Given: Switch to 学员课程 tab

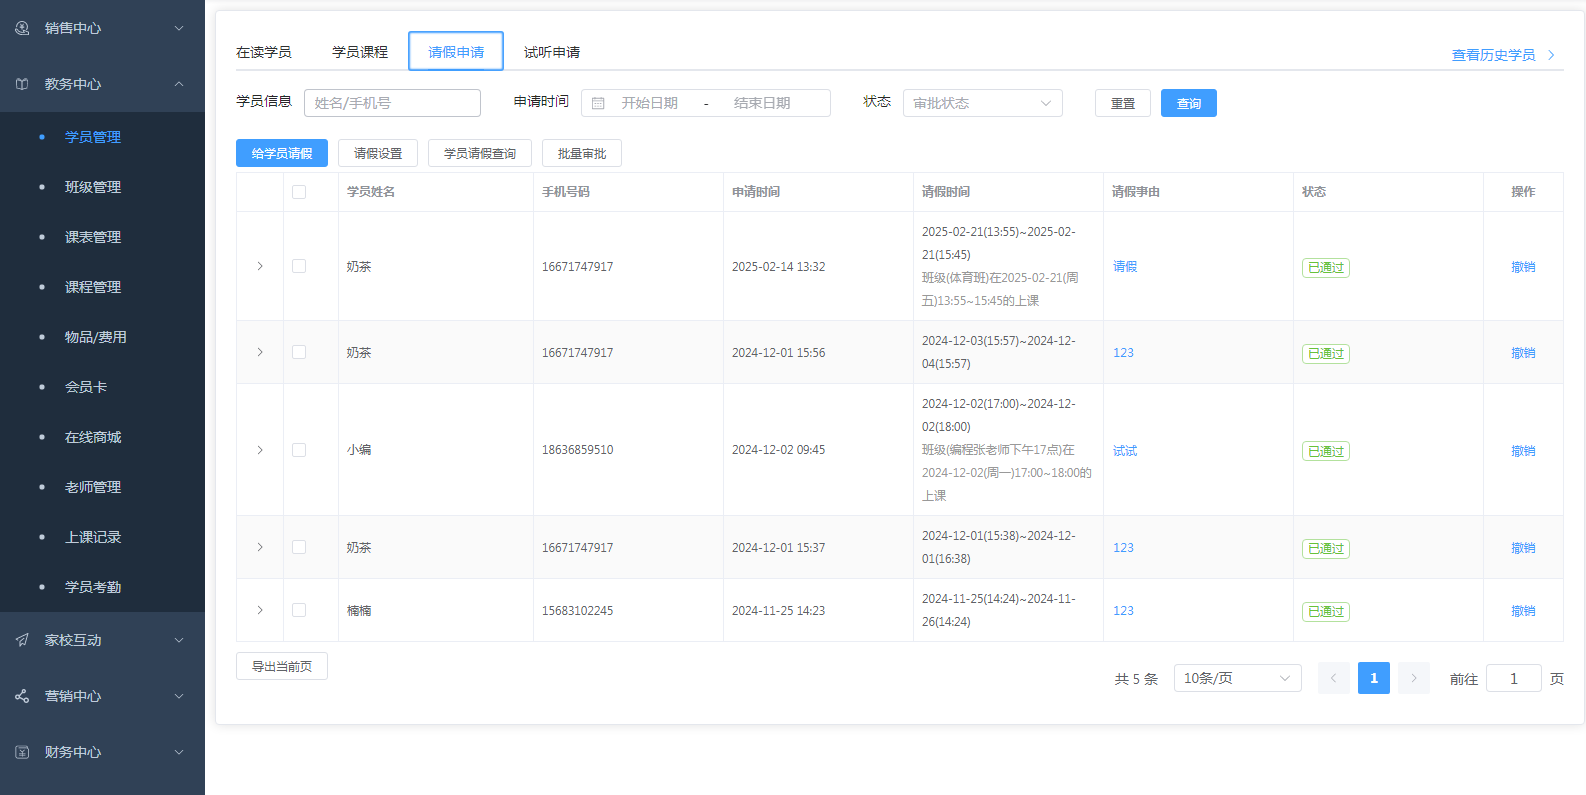Looking at the screenshot, I should tap(360, 52).
